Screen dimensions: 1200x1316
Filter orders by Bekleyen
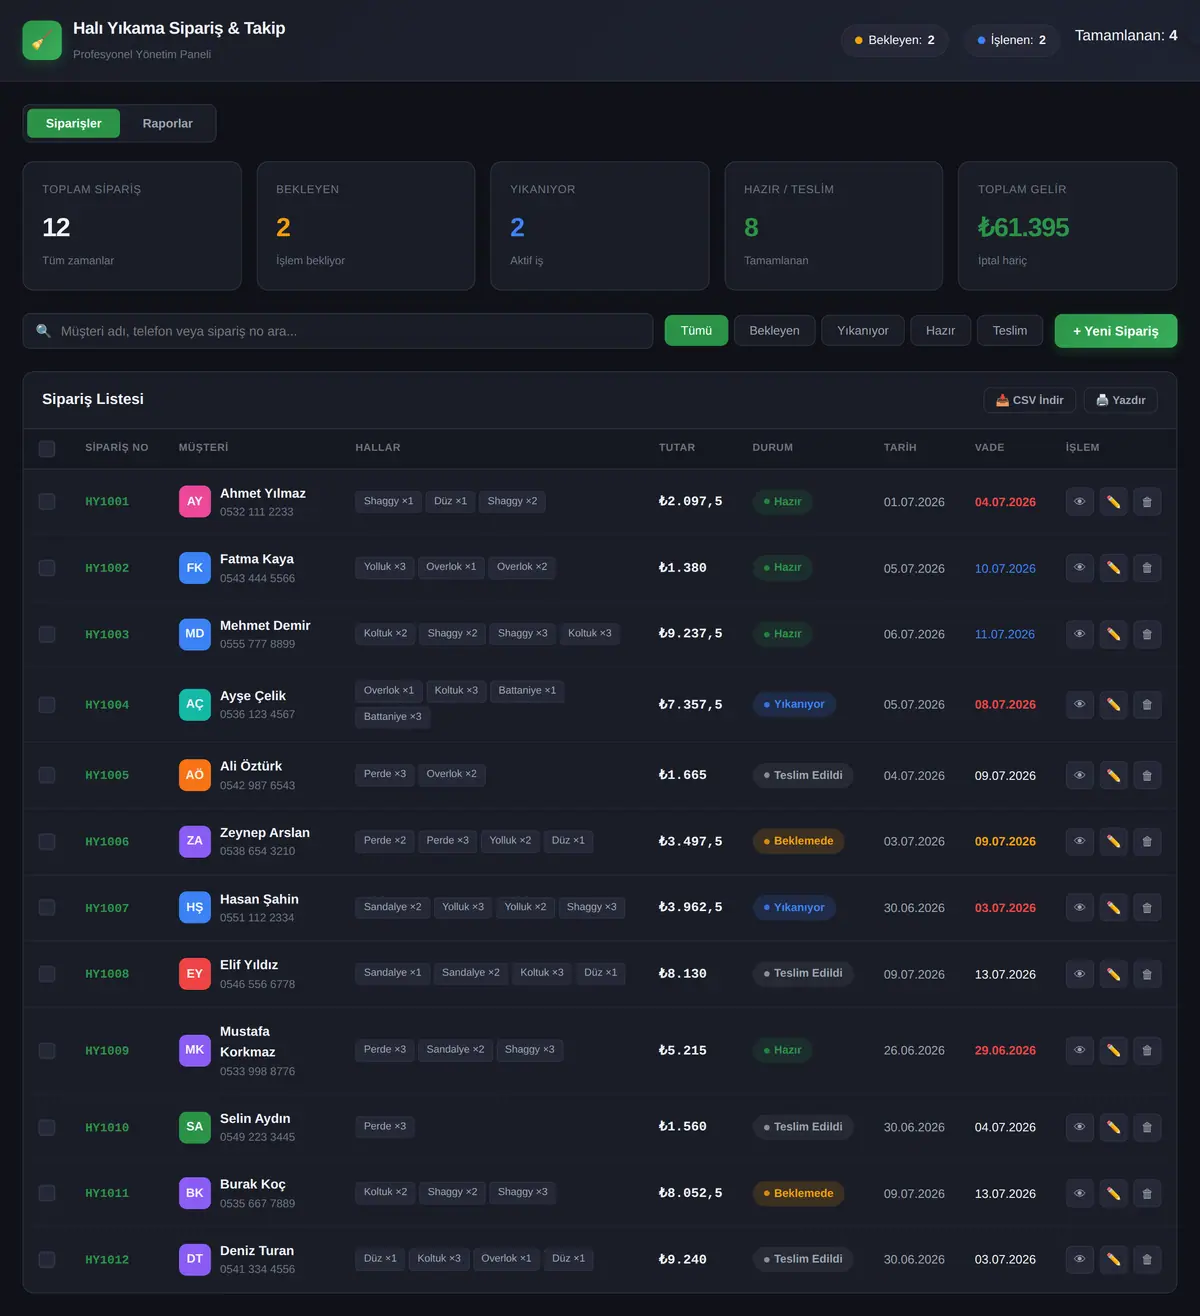774,331
